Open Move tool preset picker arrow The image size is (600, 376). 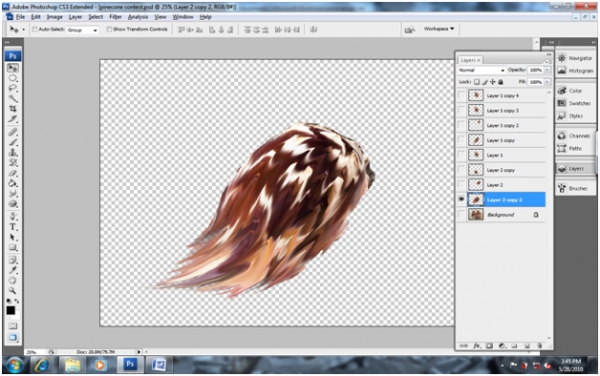point(23,30)
